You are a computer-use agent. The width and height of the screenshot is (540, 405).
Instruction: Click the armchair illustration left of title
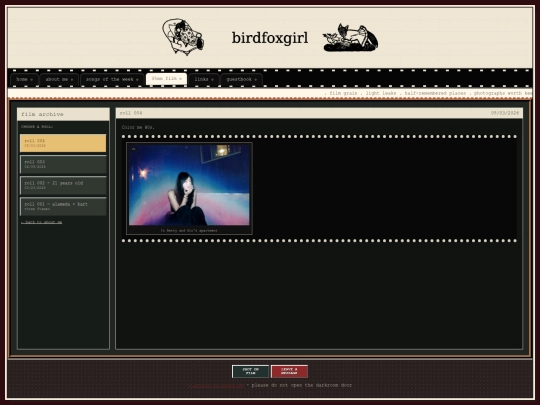(x=183, y=37)
